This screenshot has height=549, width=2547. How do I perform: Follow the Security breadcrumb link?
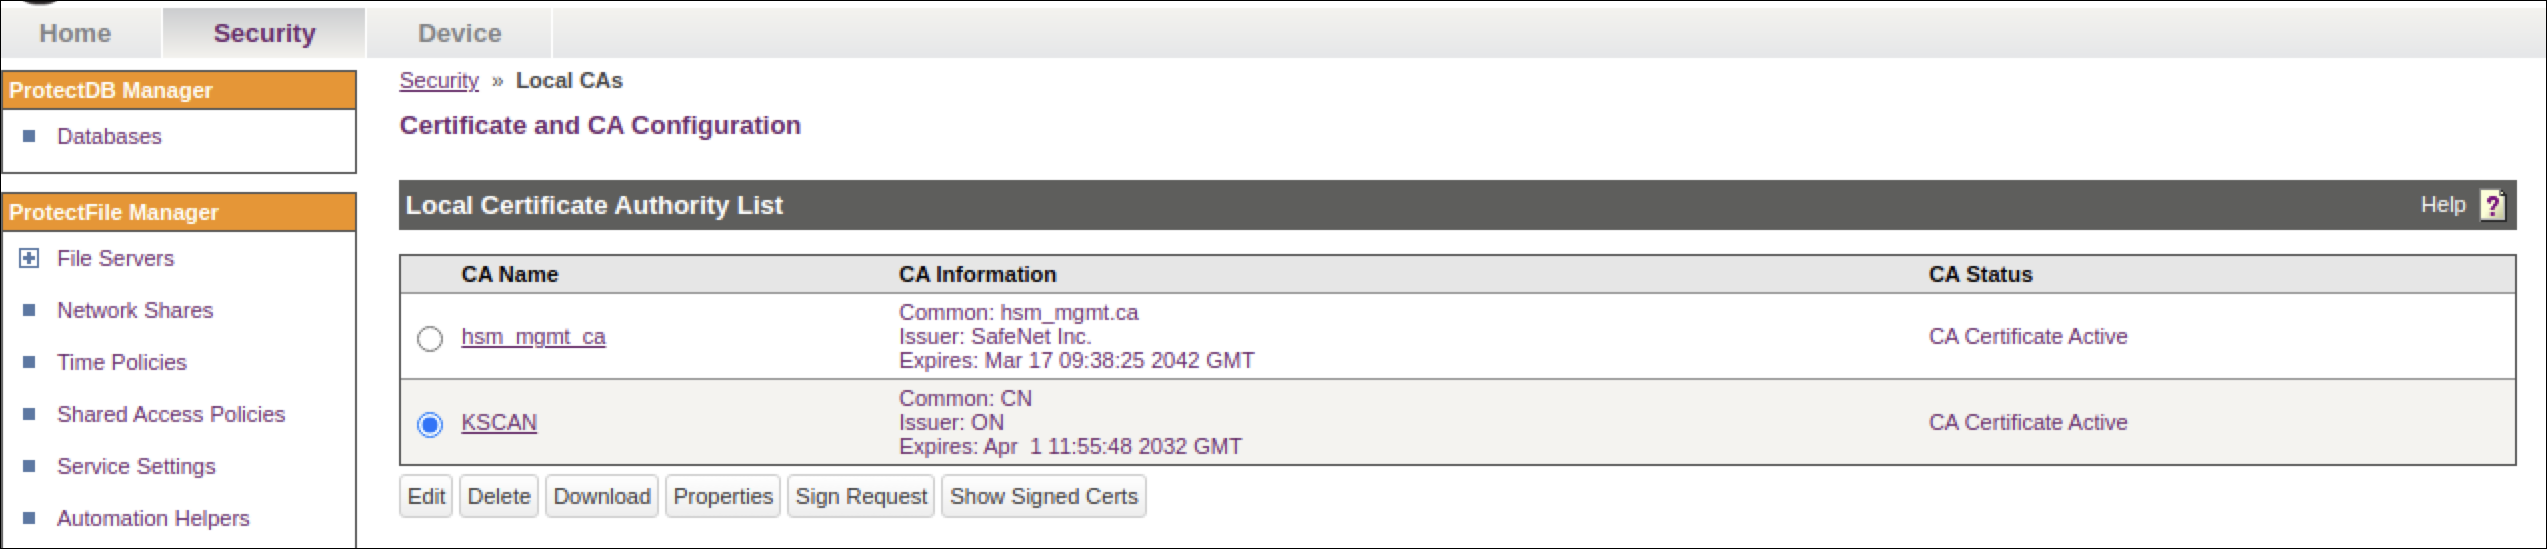(x=439, y=81)
